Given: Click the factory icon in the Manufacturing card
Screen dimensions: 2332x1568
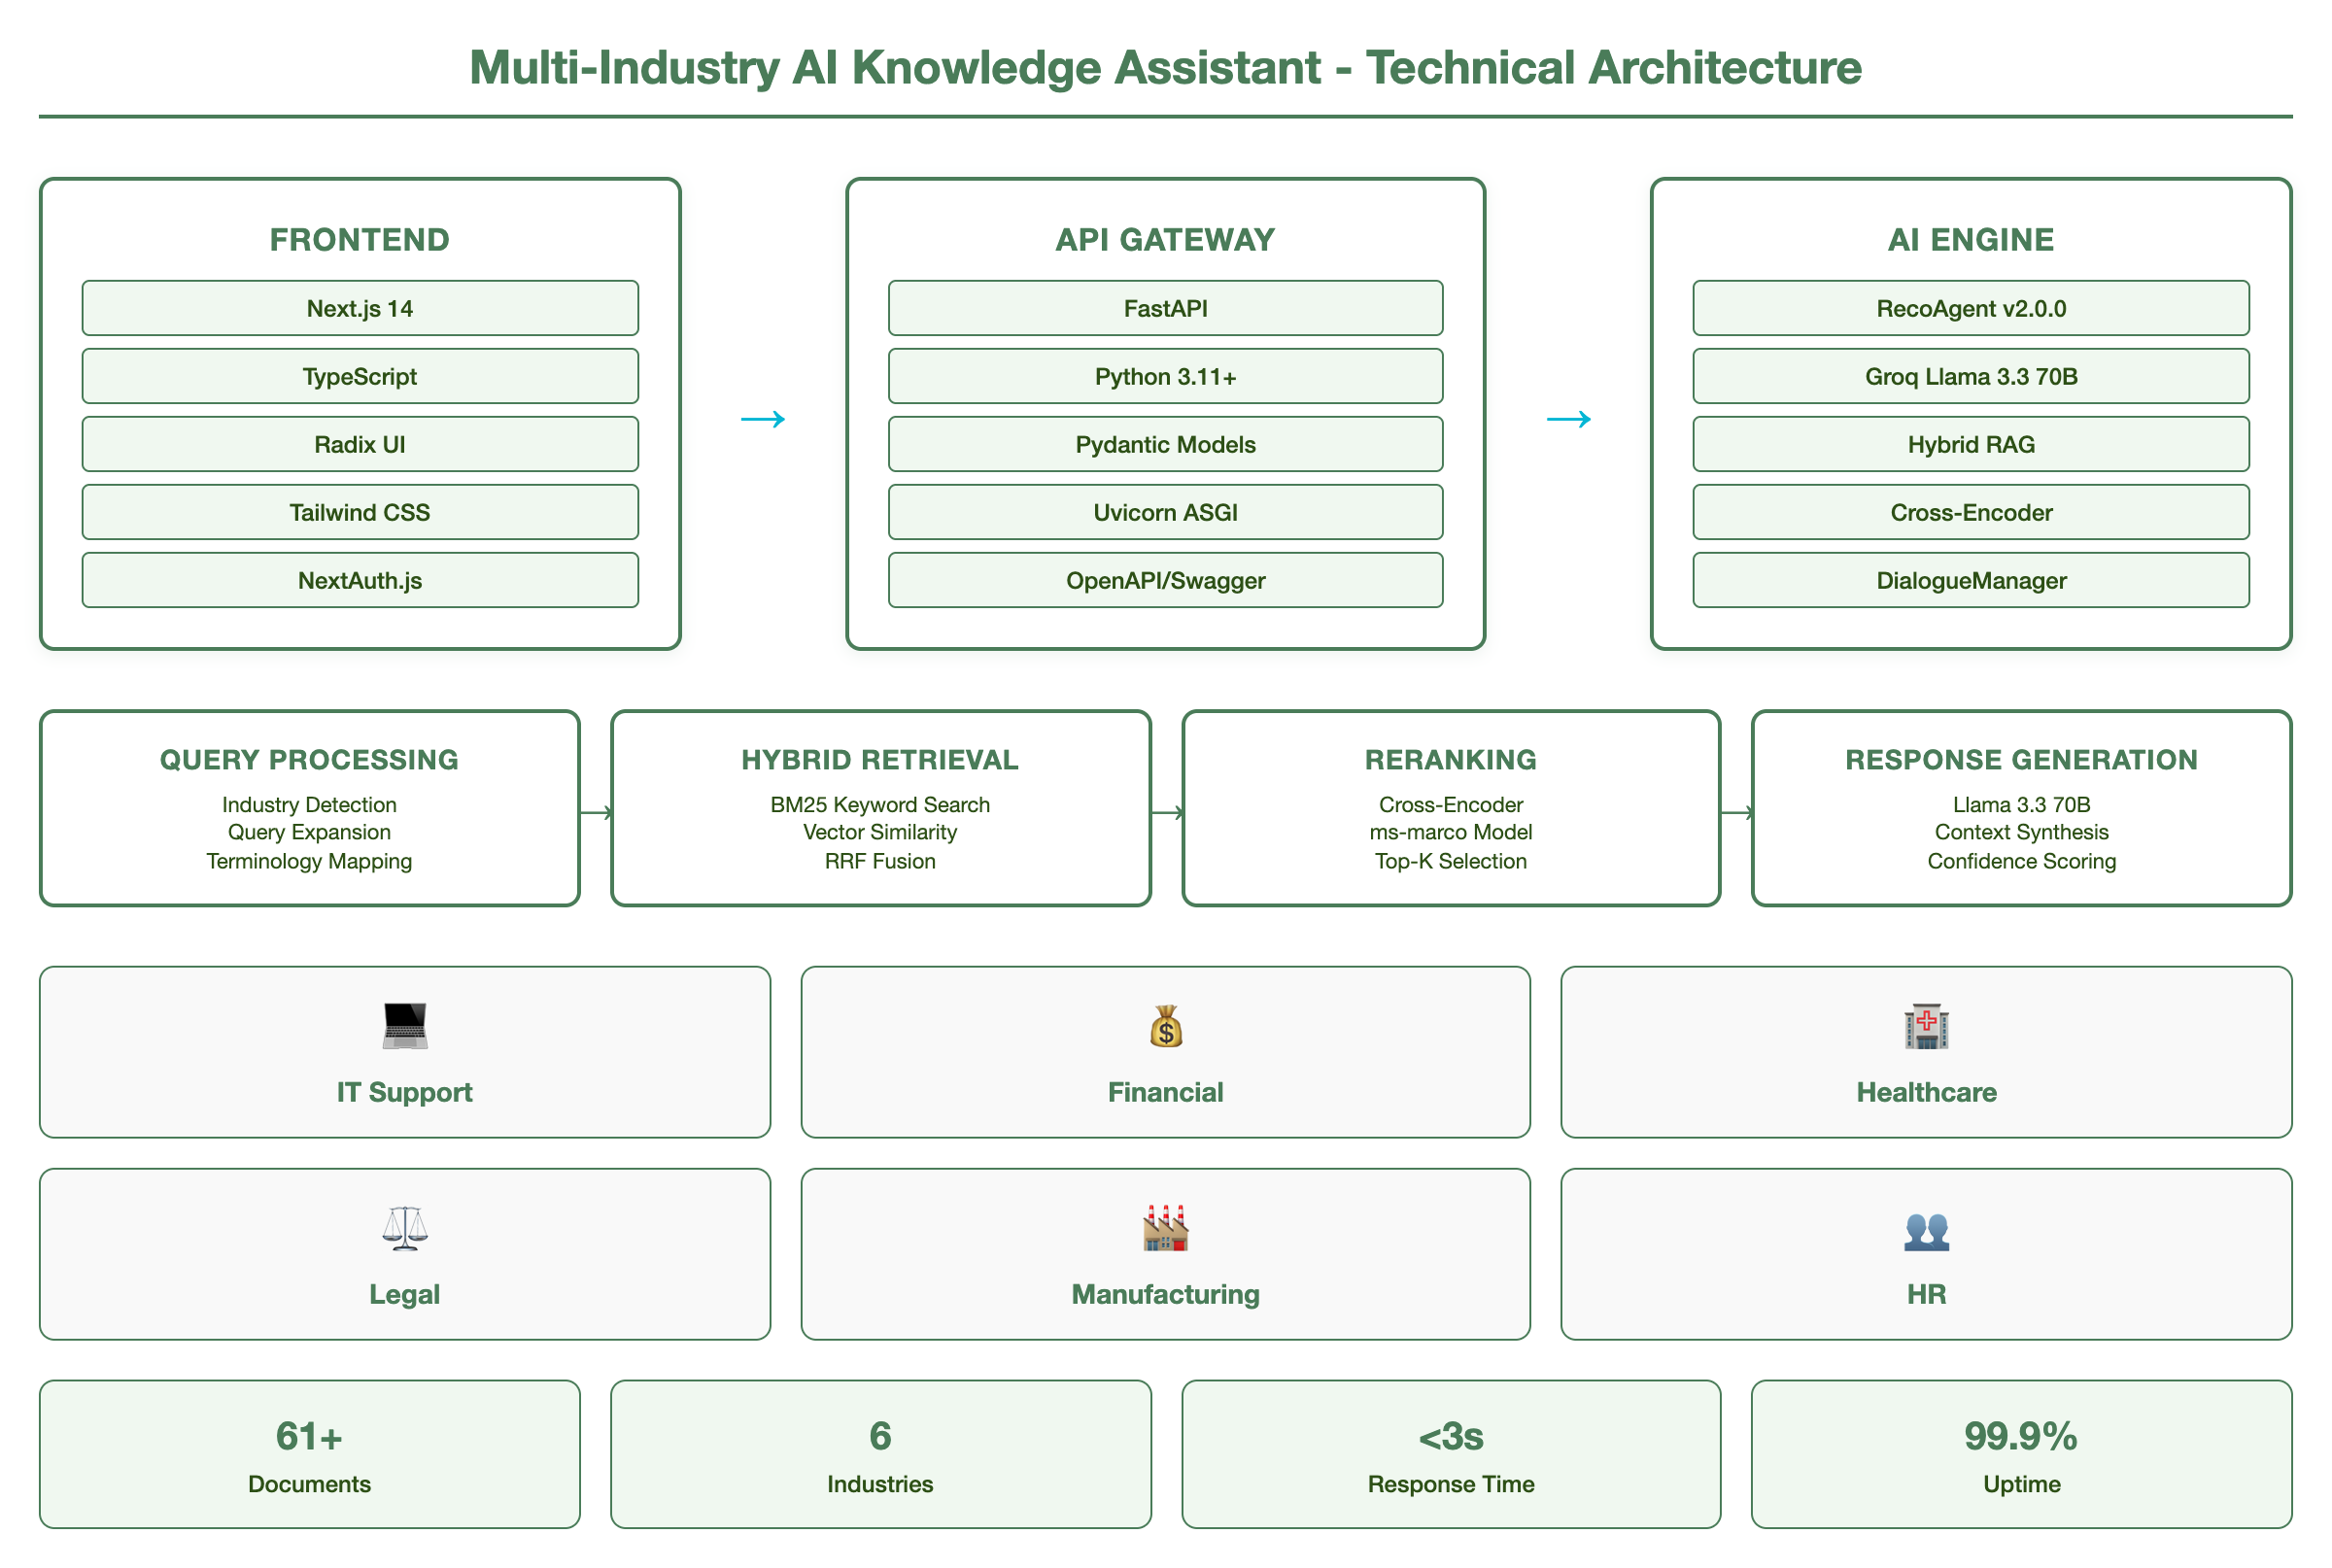Looking at the screenshot, I should [1164, 1230].
